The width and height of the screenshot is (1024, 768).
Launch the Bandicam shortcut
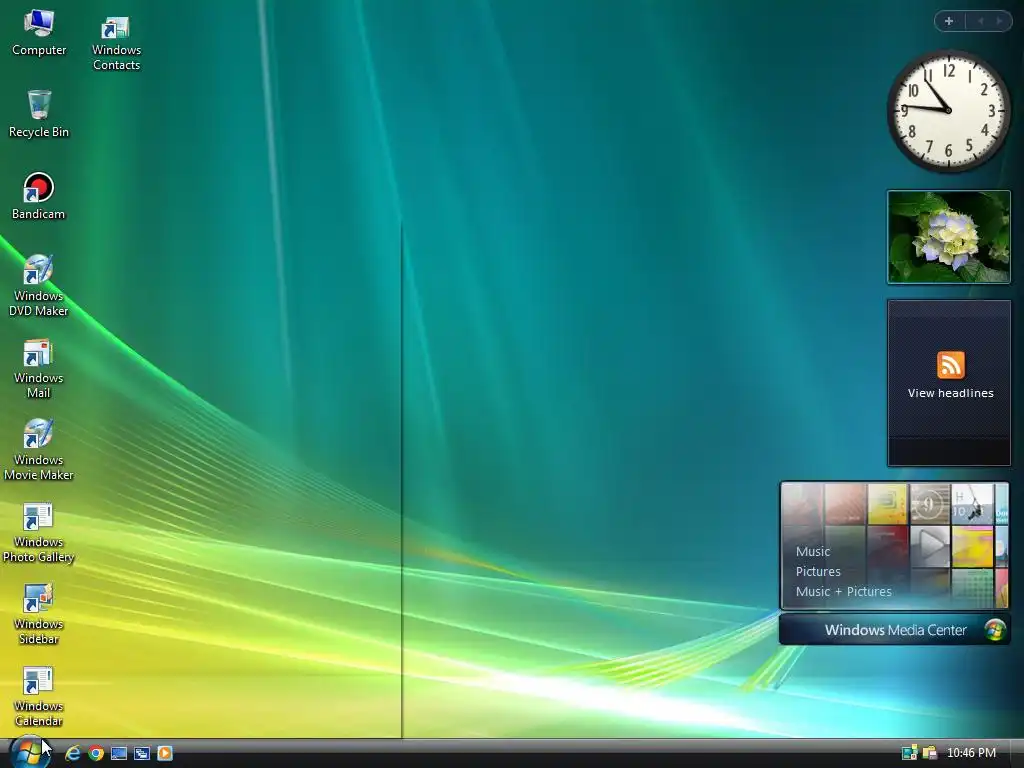[x=39, y=196]
